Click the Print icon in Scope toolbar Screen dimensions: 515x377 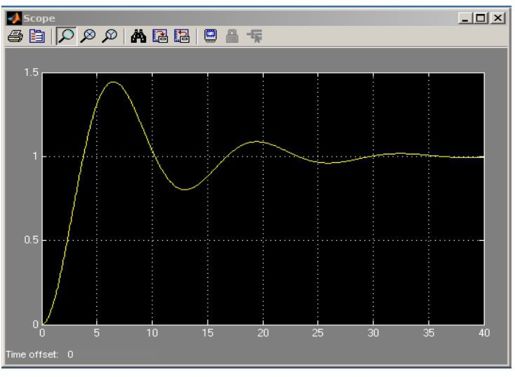pyautogui.click(x=15, y=36)
